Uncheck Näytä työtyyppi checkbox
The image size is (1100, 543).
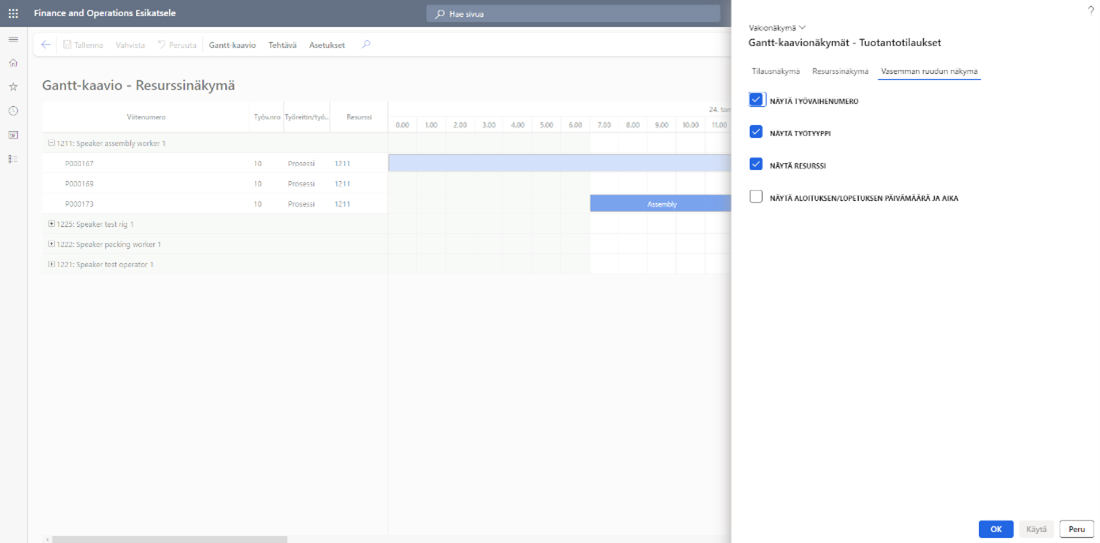tap(756, 132)
